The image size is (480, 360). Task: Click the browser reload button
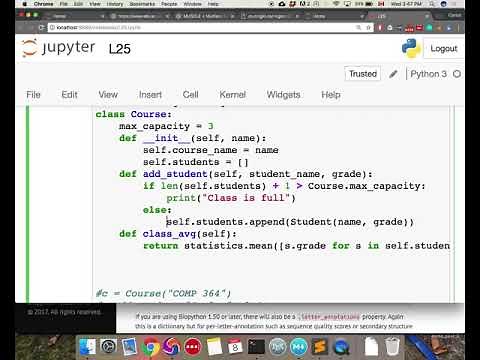pos(41,27)
